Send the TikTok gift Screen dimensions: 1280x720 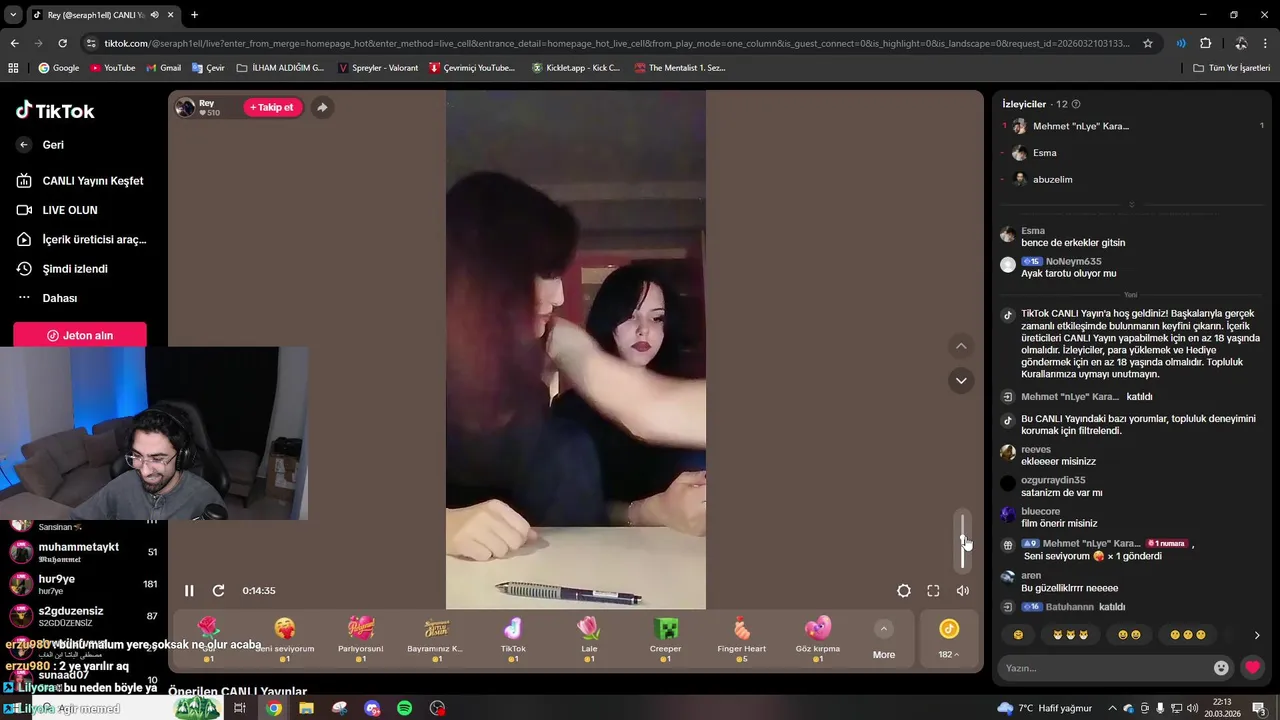(513, 640)
